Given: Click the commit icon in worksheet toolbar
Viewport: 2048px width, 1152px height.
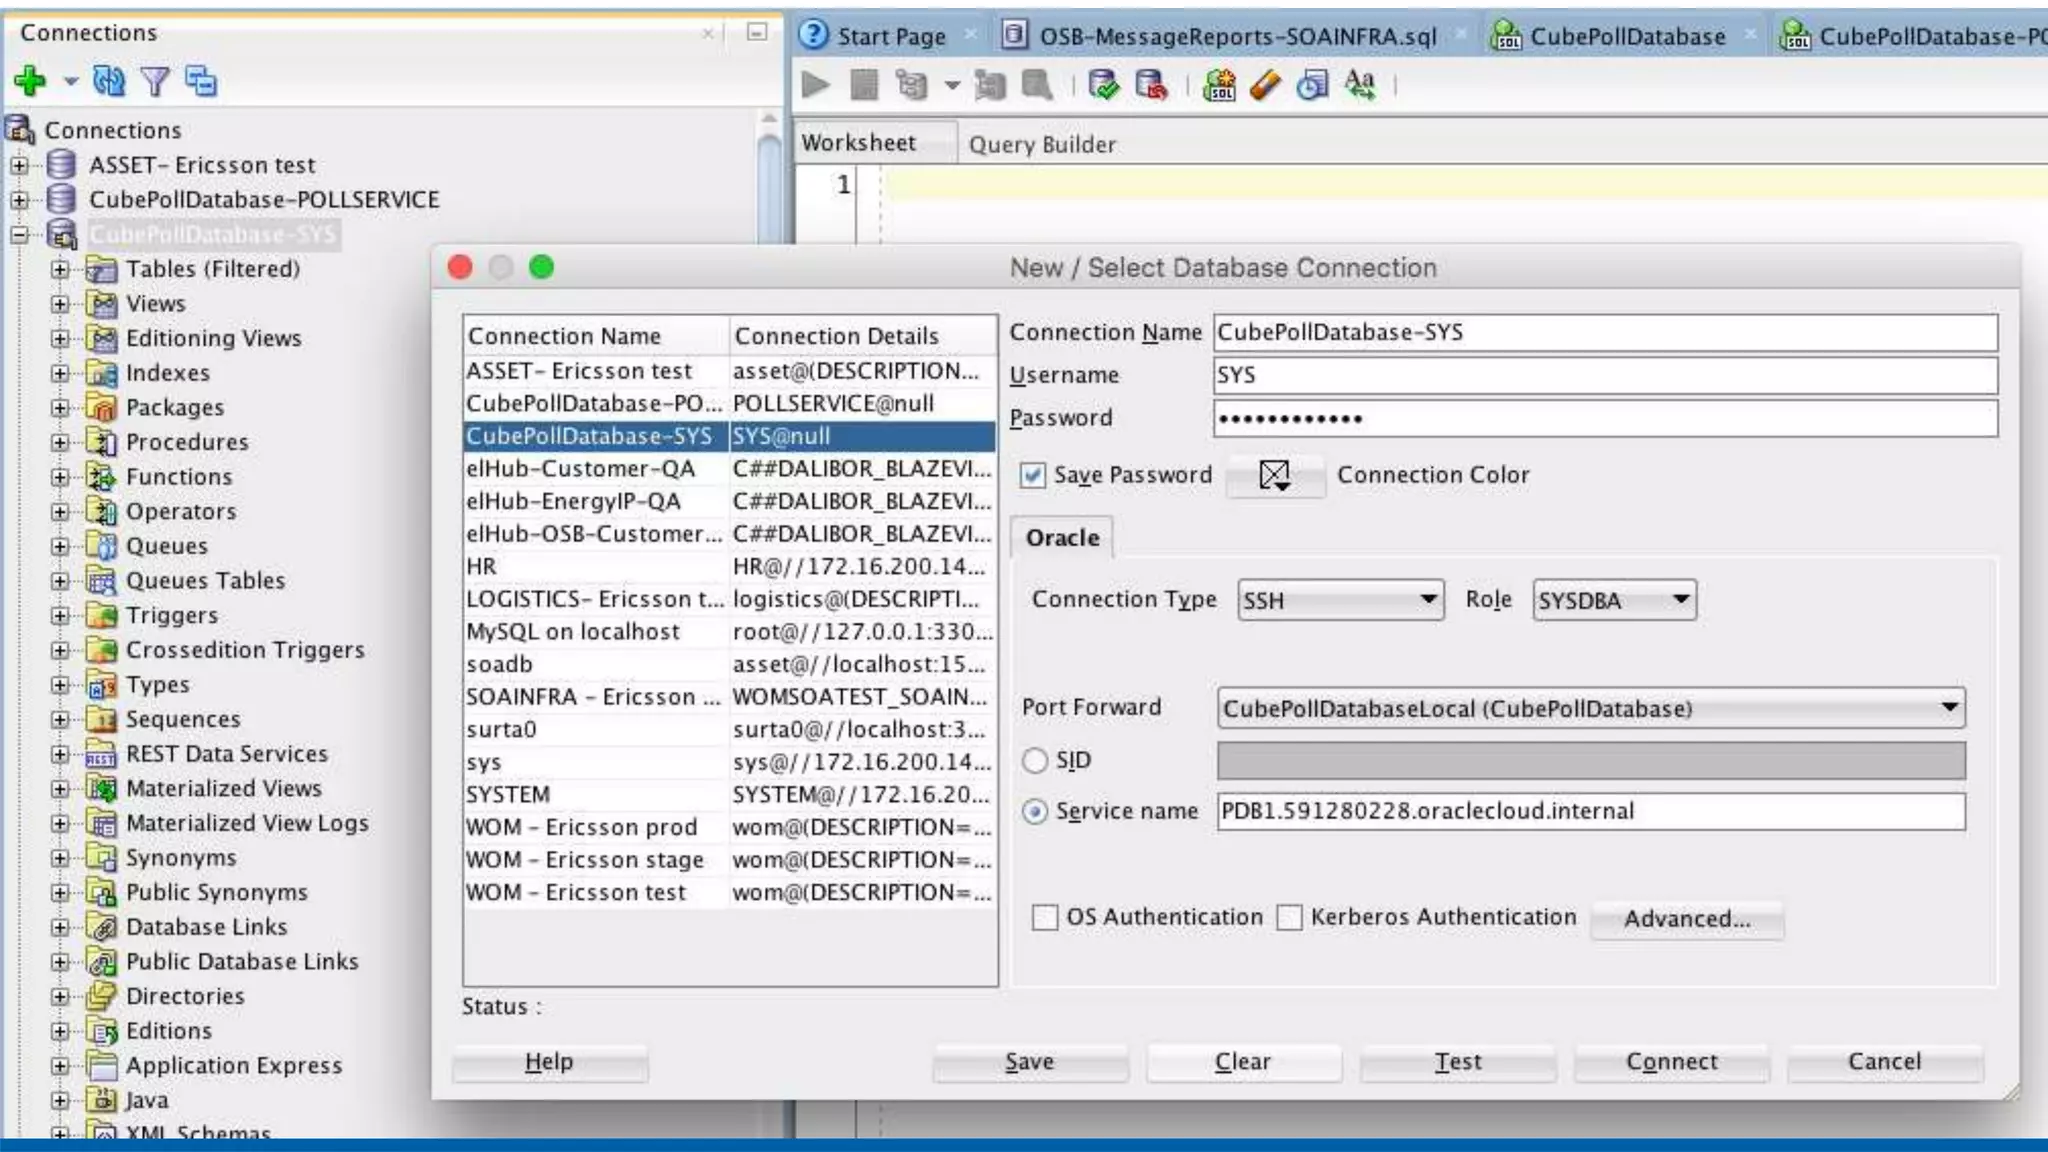Looking at the screenshot, I should coord(1103,86).
